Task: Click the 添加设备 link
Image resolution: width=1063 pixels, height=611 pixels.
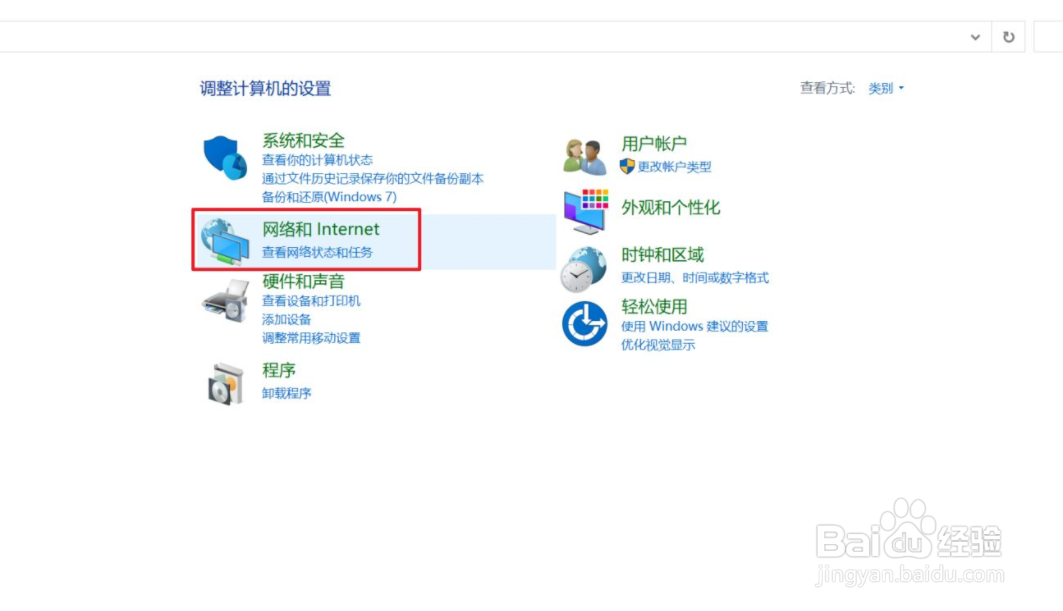Action: [x=286, y=319]
